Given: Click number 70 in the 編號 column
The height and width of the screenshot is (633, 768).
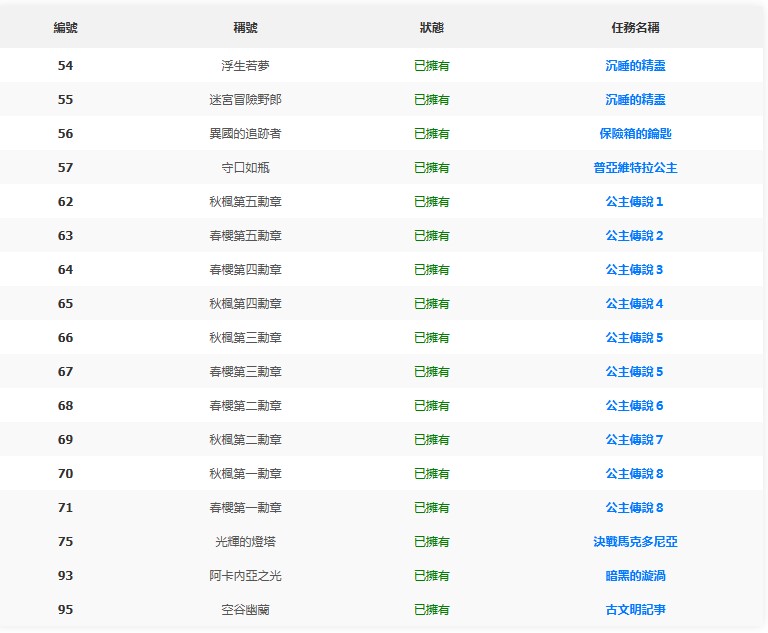Looking at the screenshot, I should point(66,474).
